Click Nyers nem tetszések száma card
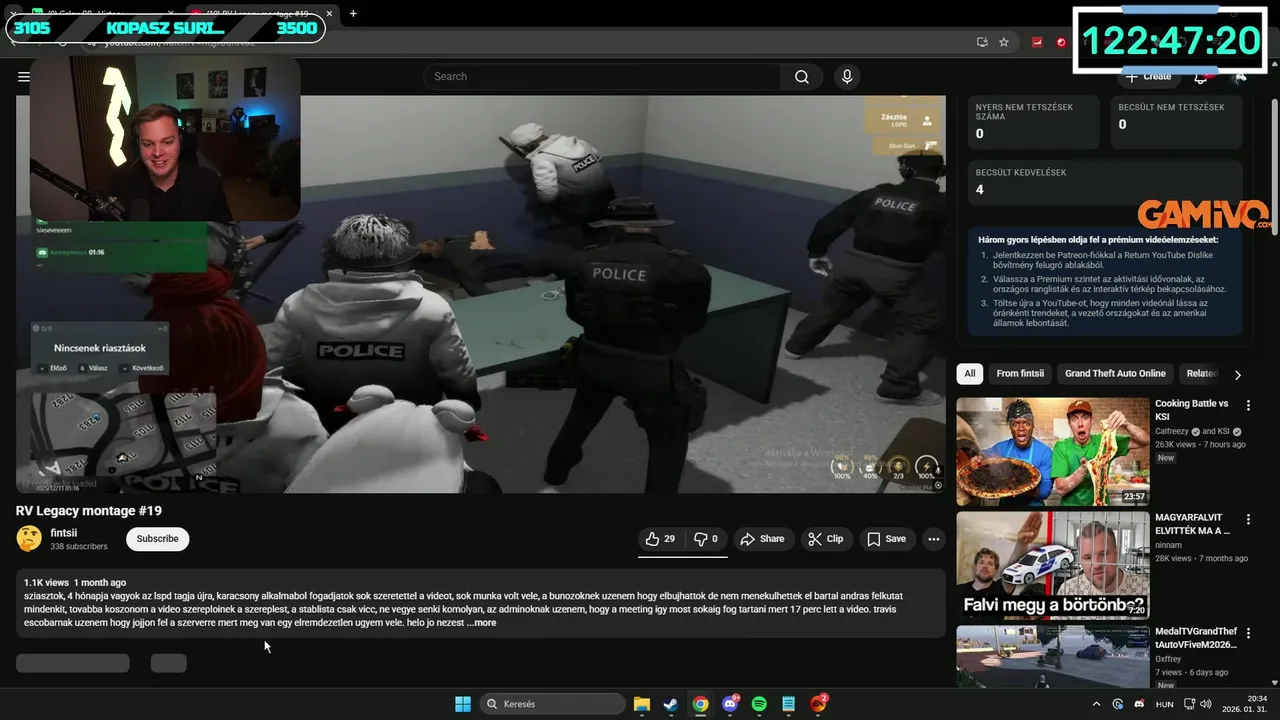The height and width of the screenshot is (720, 1280). pyautogui.click(x=1034, y=122)
